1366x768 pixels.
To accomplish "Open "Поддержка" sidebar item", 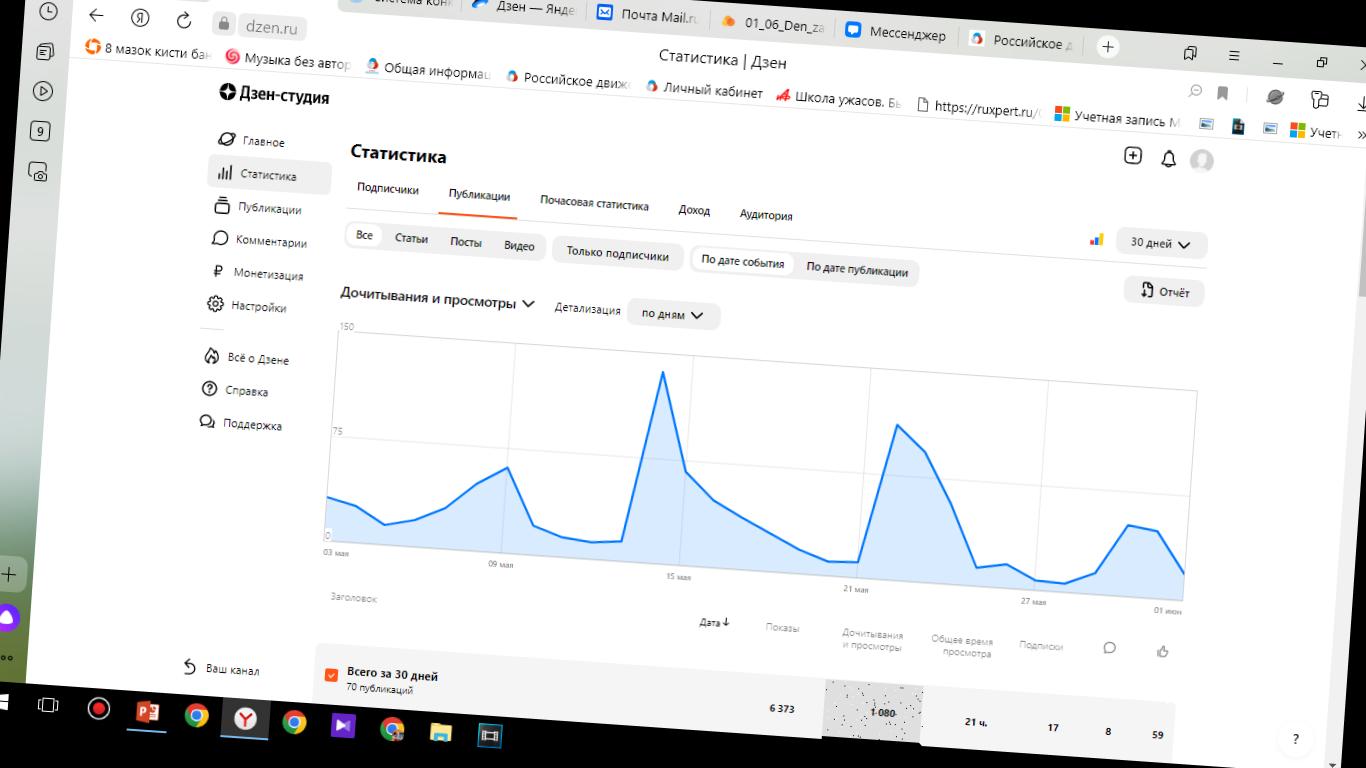I will point(241,423).
